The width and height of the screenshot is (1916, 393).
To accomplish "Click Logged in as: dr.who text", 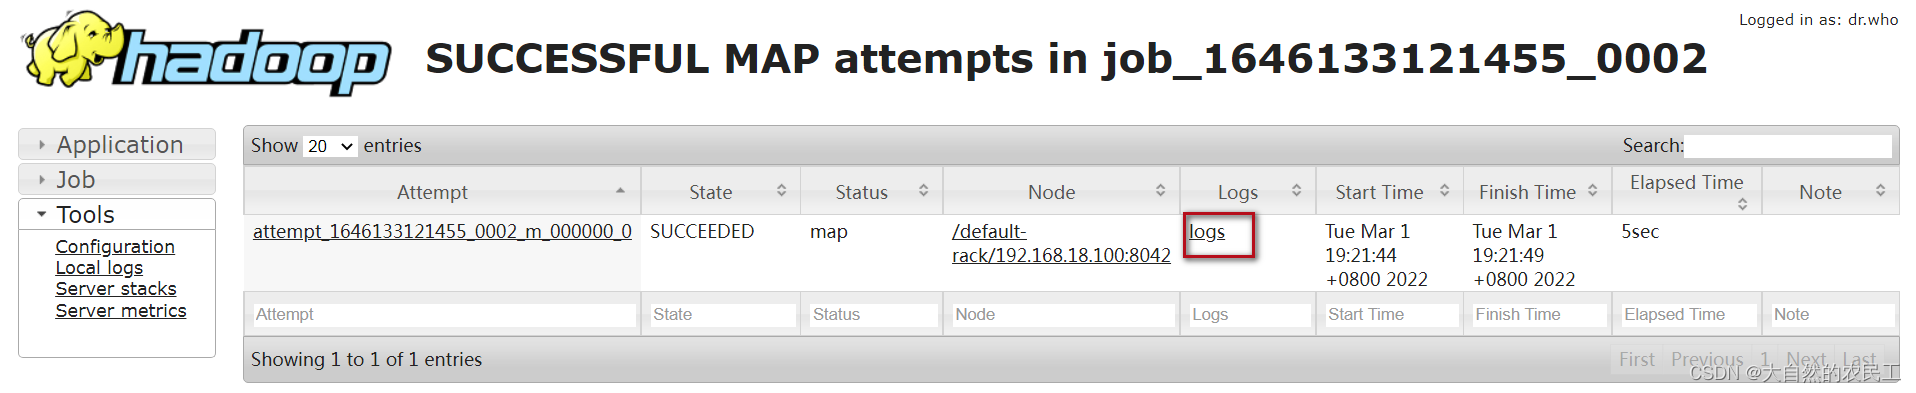I will (x=1818, y=19).
